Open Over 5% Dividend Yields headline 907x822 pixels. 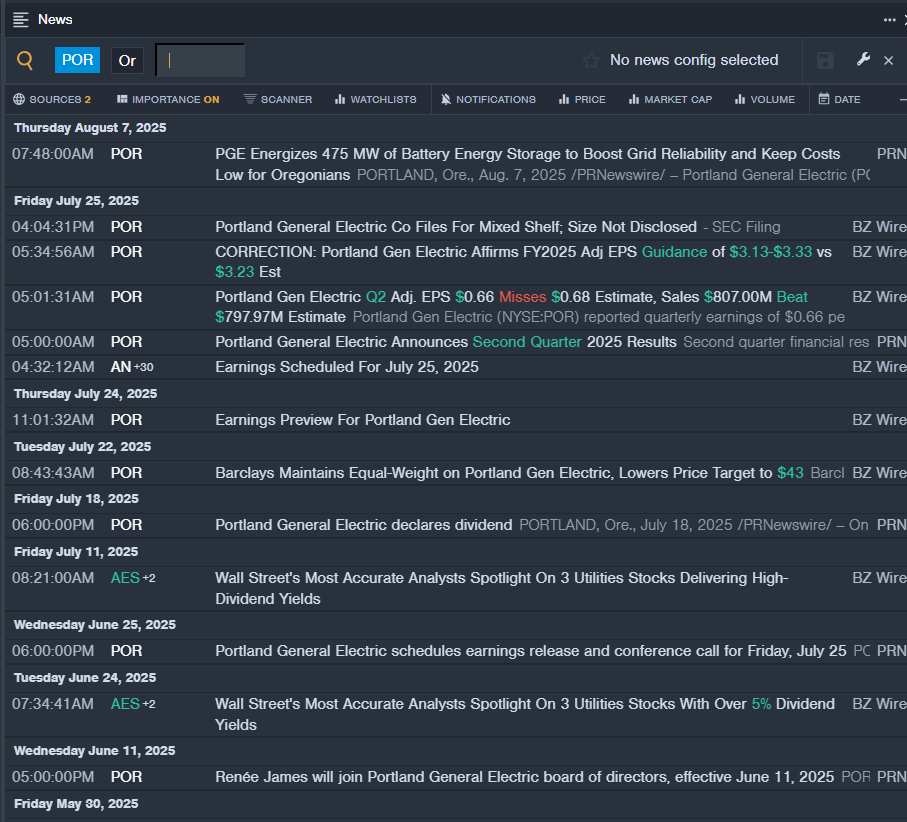coord(525,714)
